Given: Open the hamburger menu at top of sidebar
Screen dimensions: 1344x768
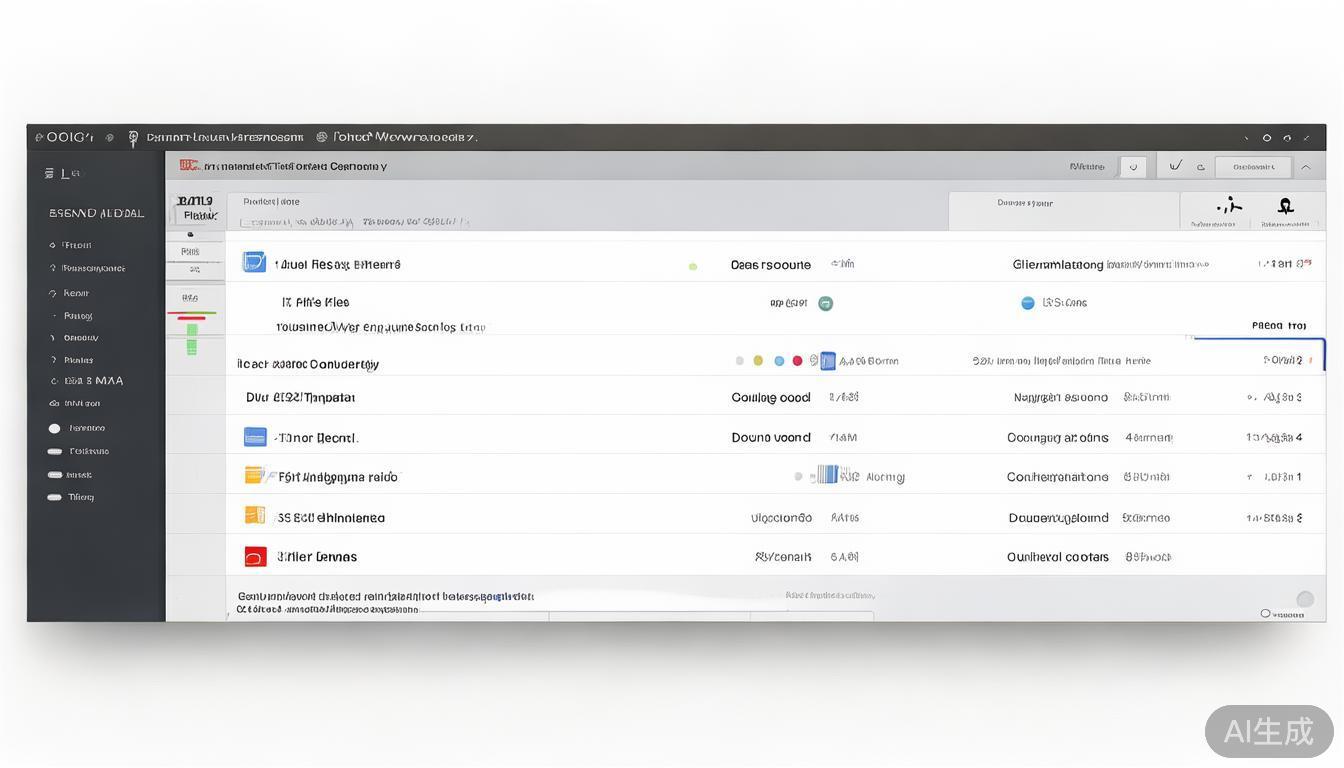Looking at the screenshot, I should click(x=49, y=173).
